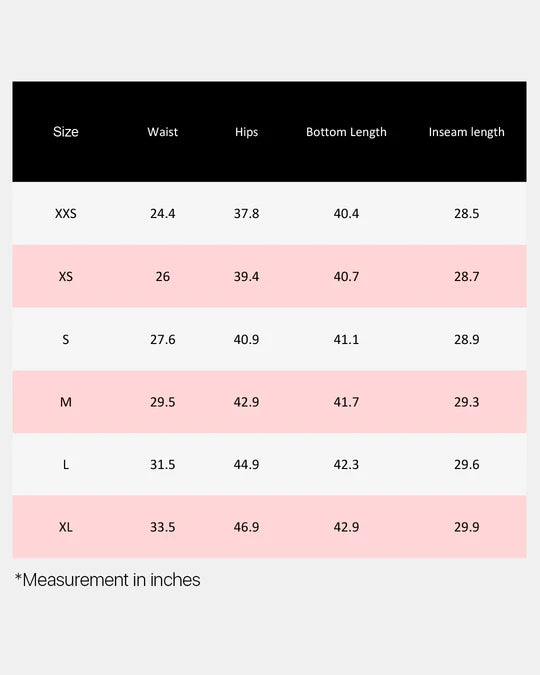Click the Bottom Length column header
540x675 pixels.
(346, 132)
